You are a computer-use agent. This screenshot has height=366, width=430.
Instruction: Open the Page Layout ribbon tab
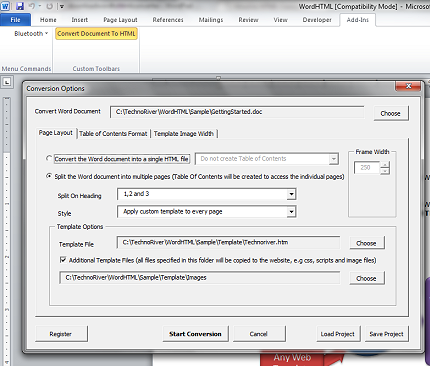[x=120, y=20]
